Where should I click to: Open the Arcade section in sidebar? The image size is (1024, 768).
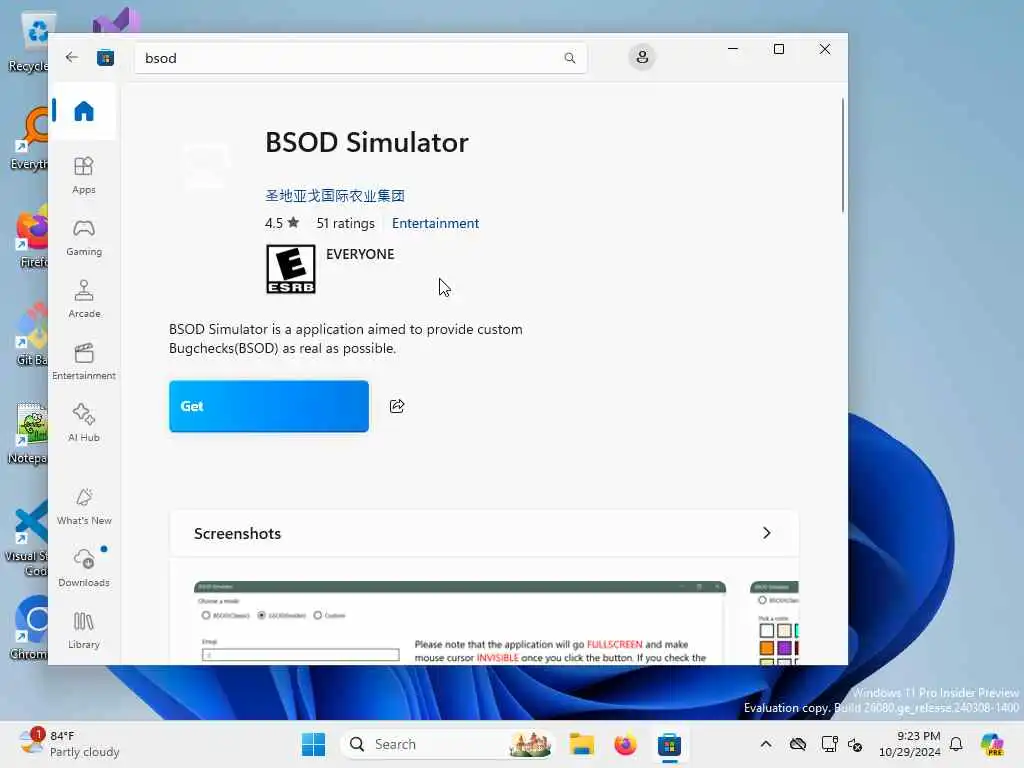84,299
